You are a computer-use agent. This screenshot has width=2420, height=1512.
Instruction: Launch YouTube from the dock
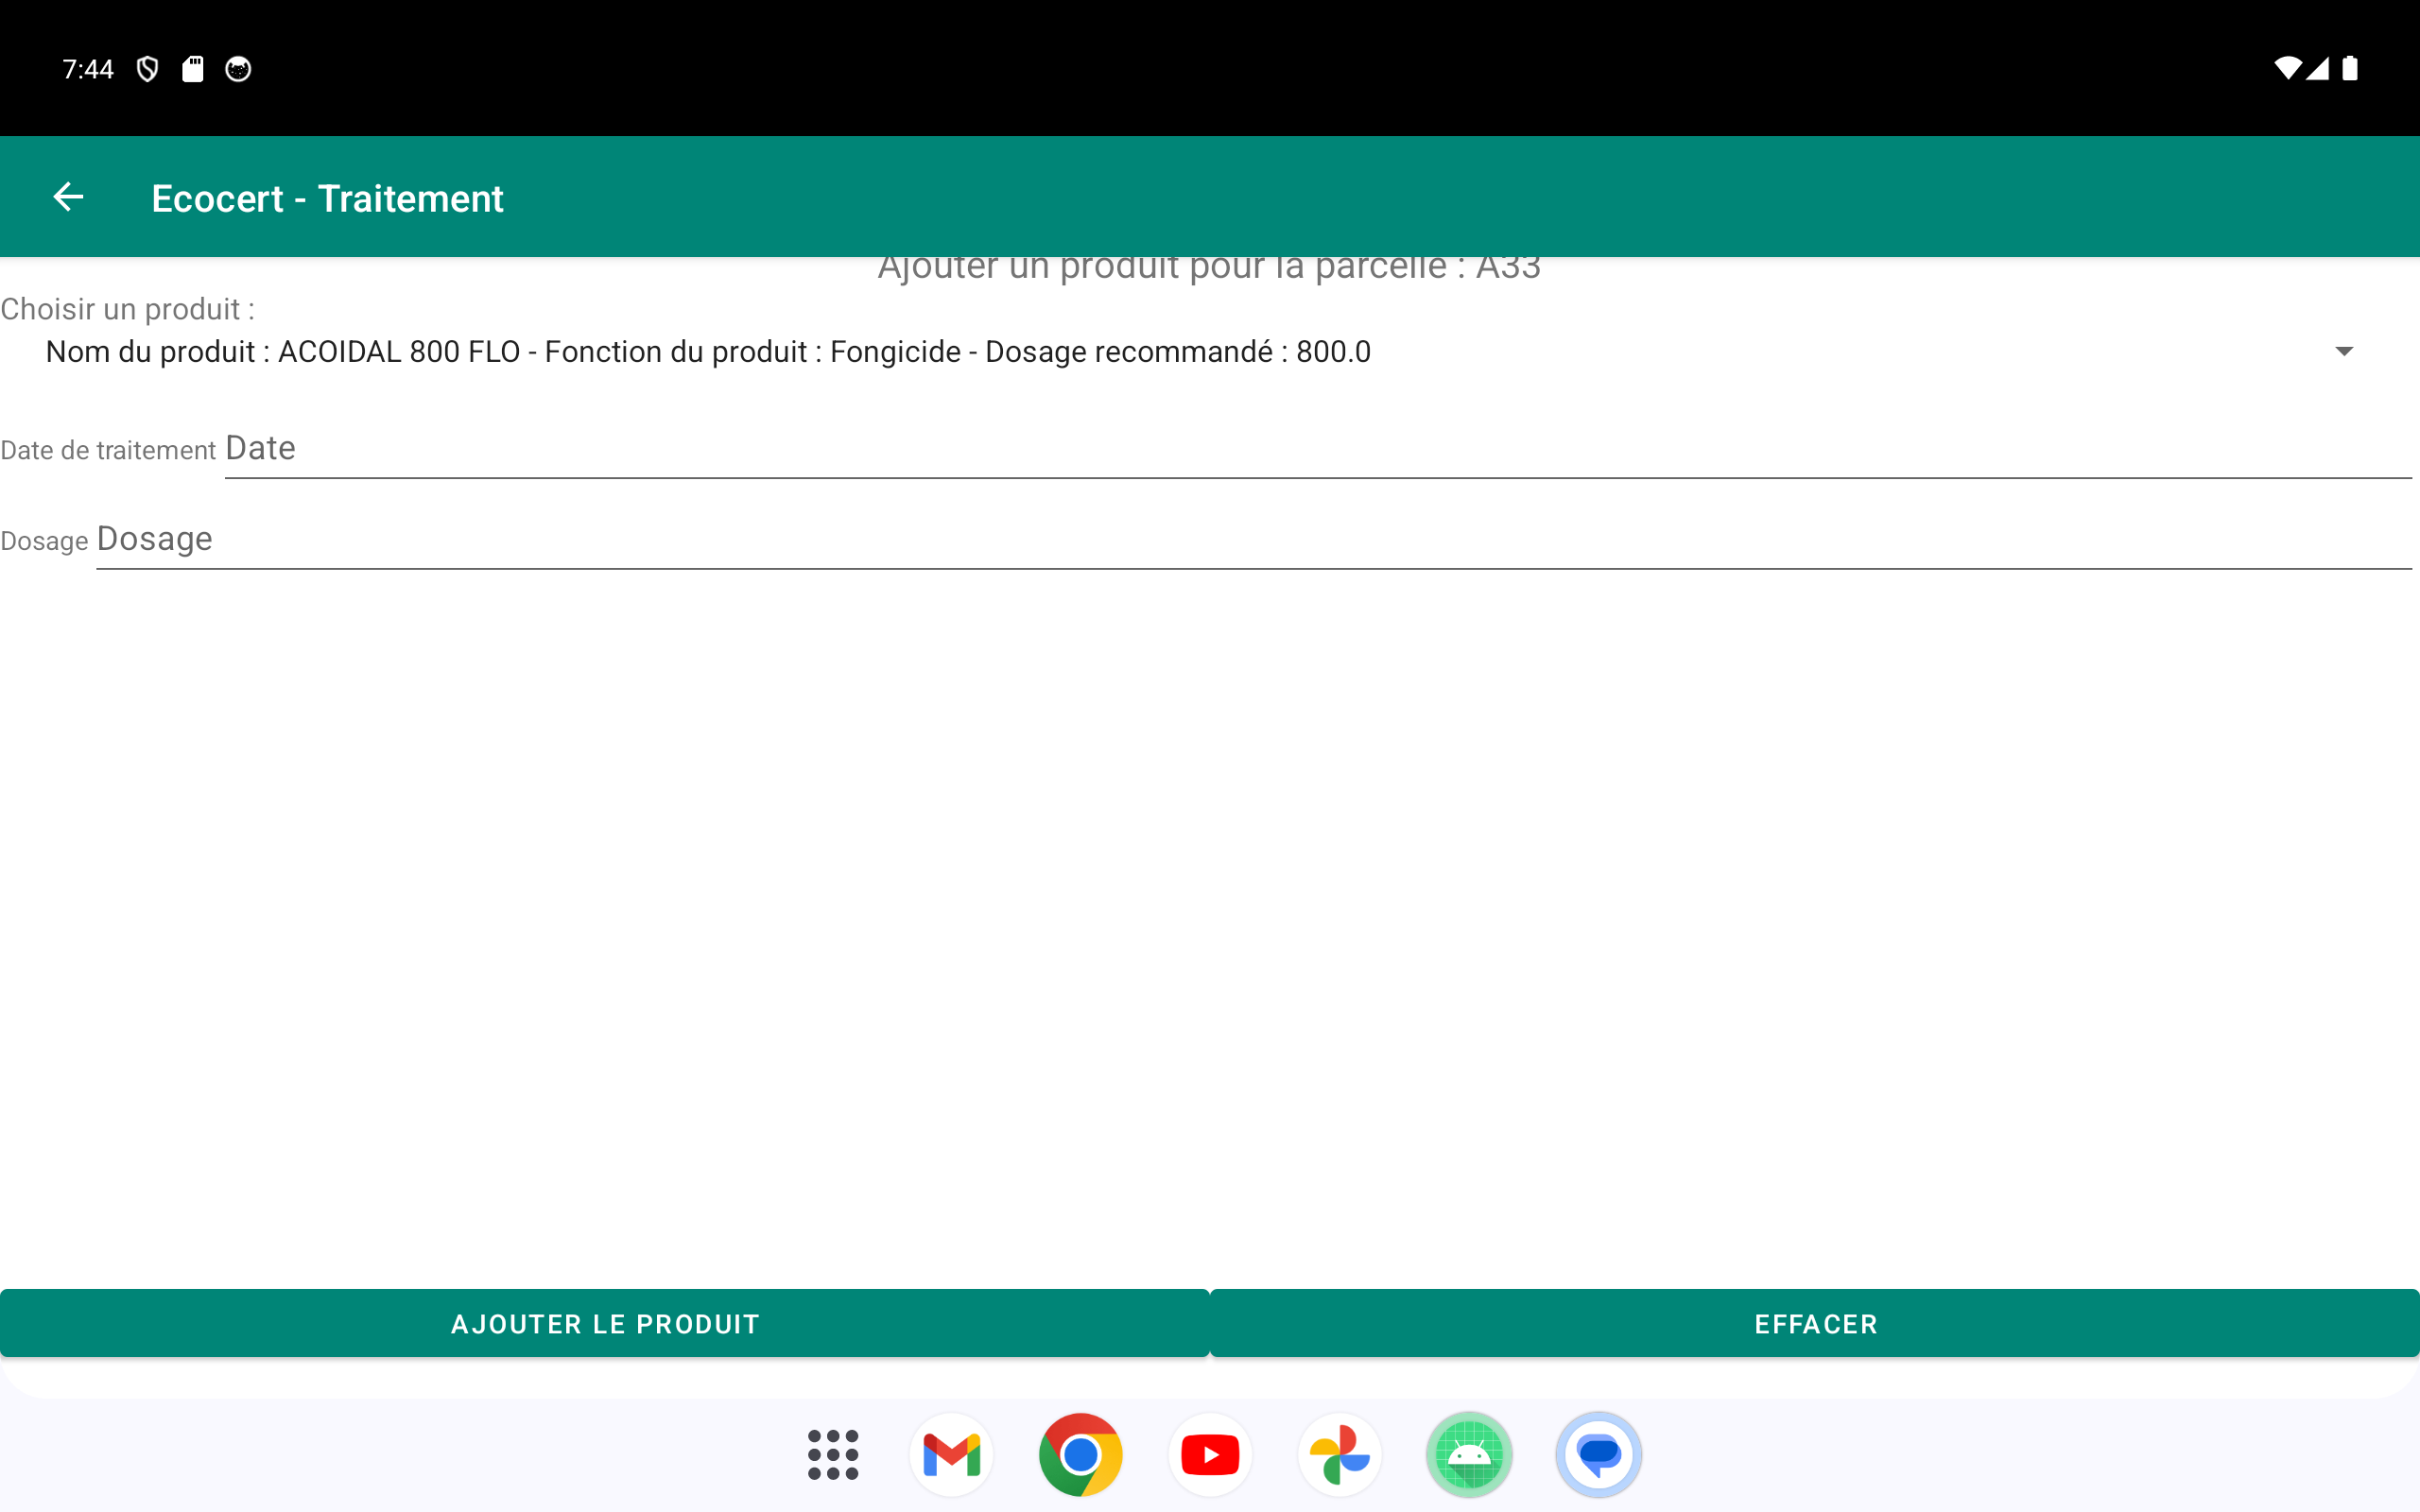pos(1210,1454)
